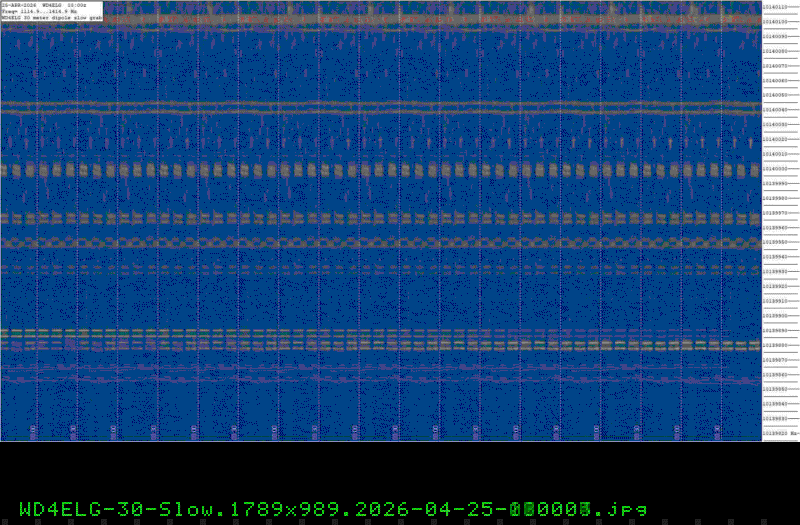Select the 10139910 frequency label
This screenshot has height=525, width=800.
[774, 302]
